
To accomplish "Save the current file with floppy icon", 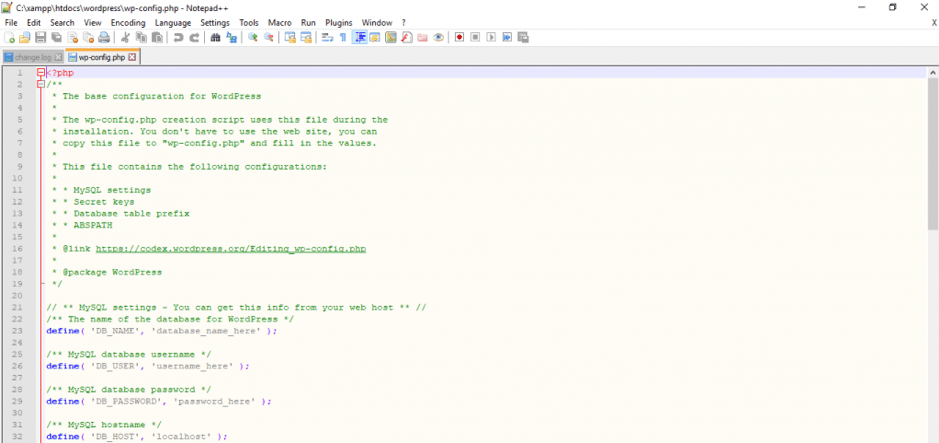I will (x=41, y=37).
